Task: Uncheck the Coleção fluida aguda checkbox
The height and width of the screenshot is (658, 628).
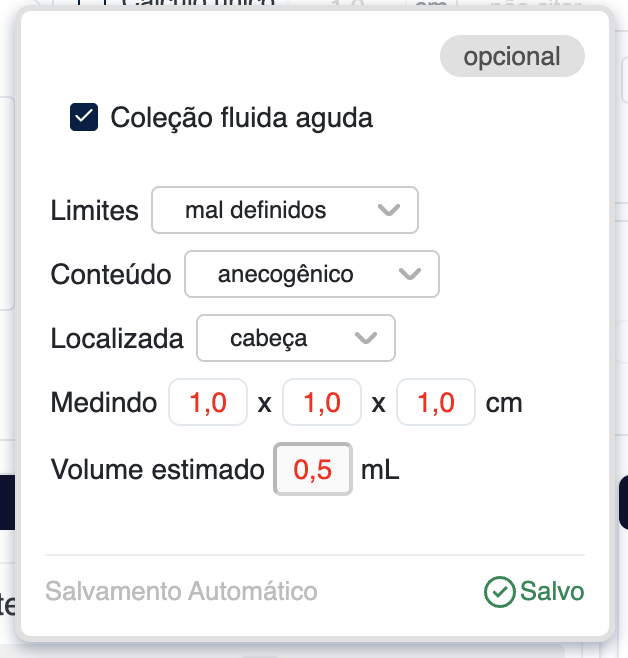Action: coord(84,118)
